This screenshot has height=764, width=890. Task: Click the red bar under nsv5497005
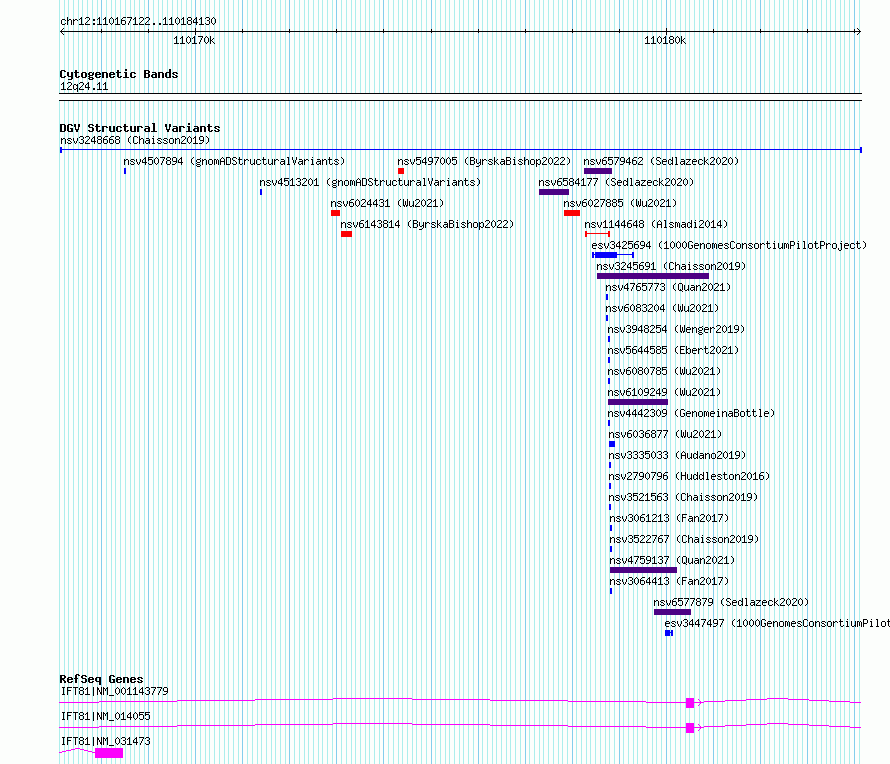pyautogui.click(x=401, y=171)
